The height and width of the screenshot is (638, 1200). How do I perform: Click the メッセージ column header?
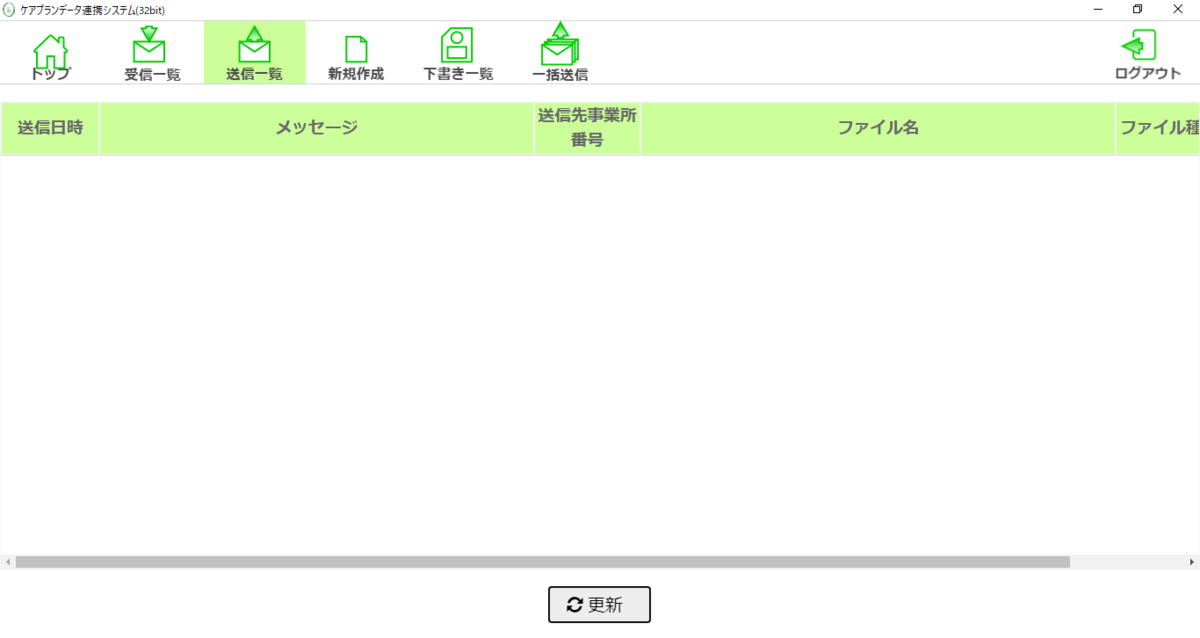point(316,128)
